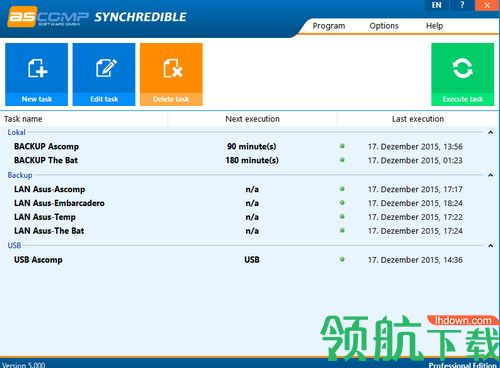Collapse the Backup group

491,175
